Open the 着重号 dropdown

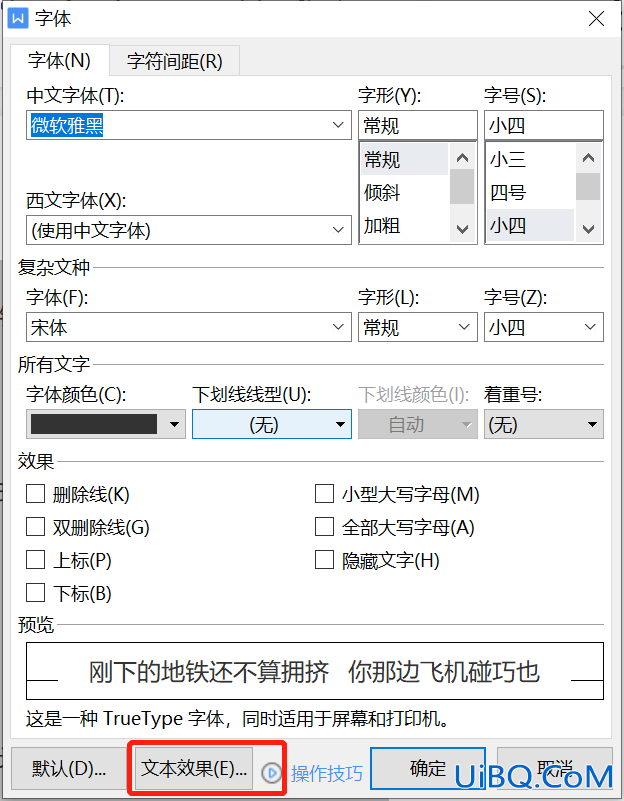(543, 424)
